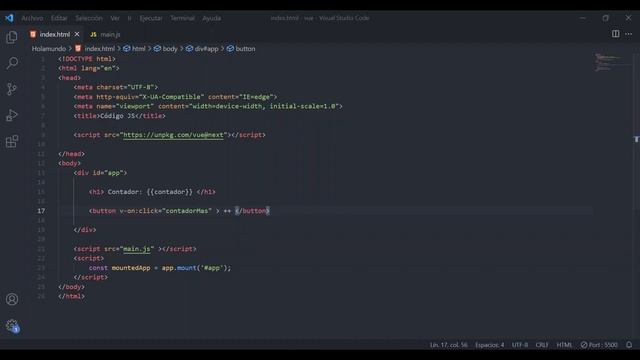Open the Ayuda menu
640x360 pixels.
point(211,18)
